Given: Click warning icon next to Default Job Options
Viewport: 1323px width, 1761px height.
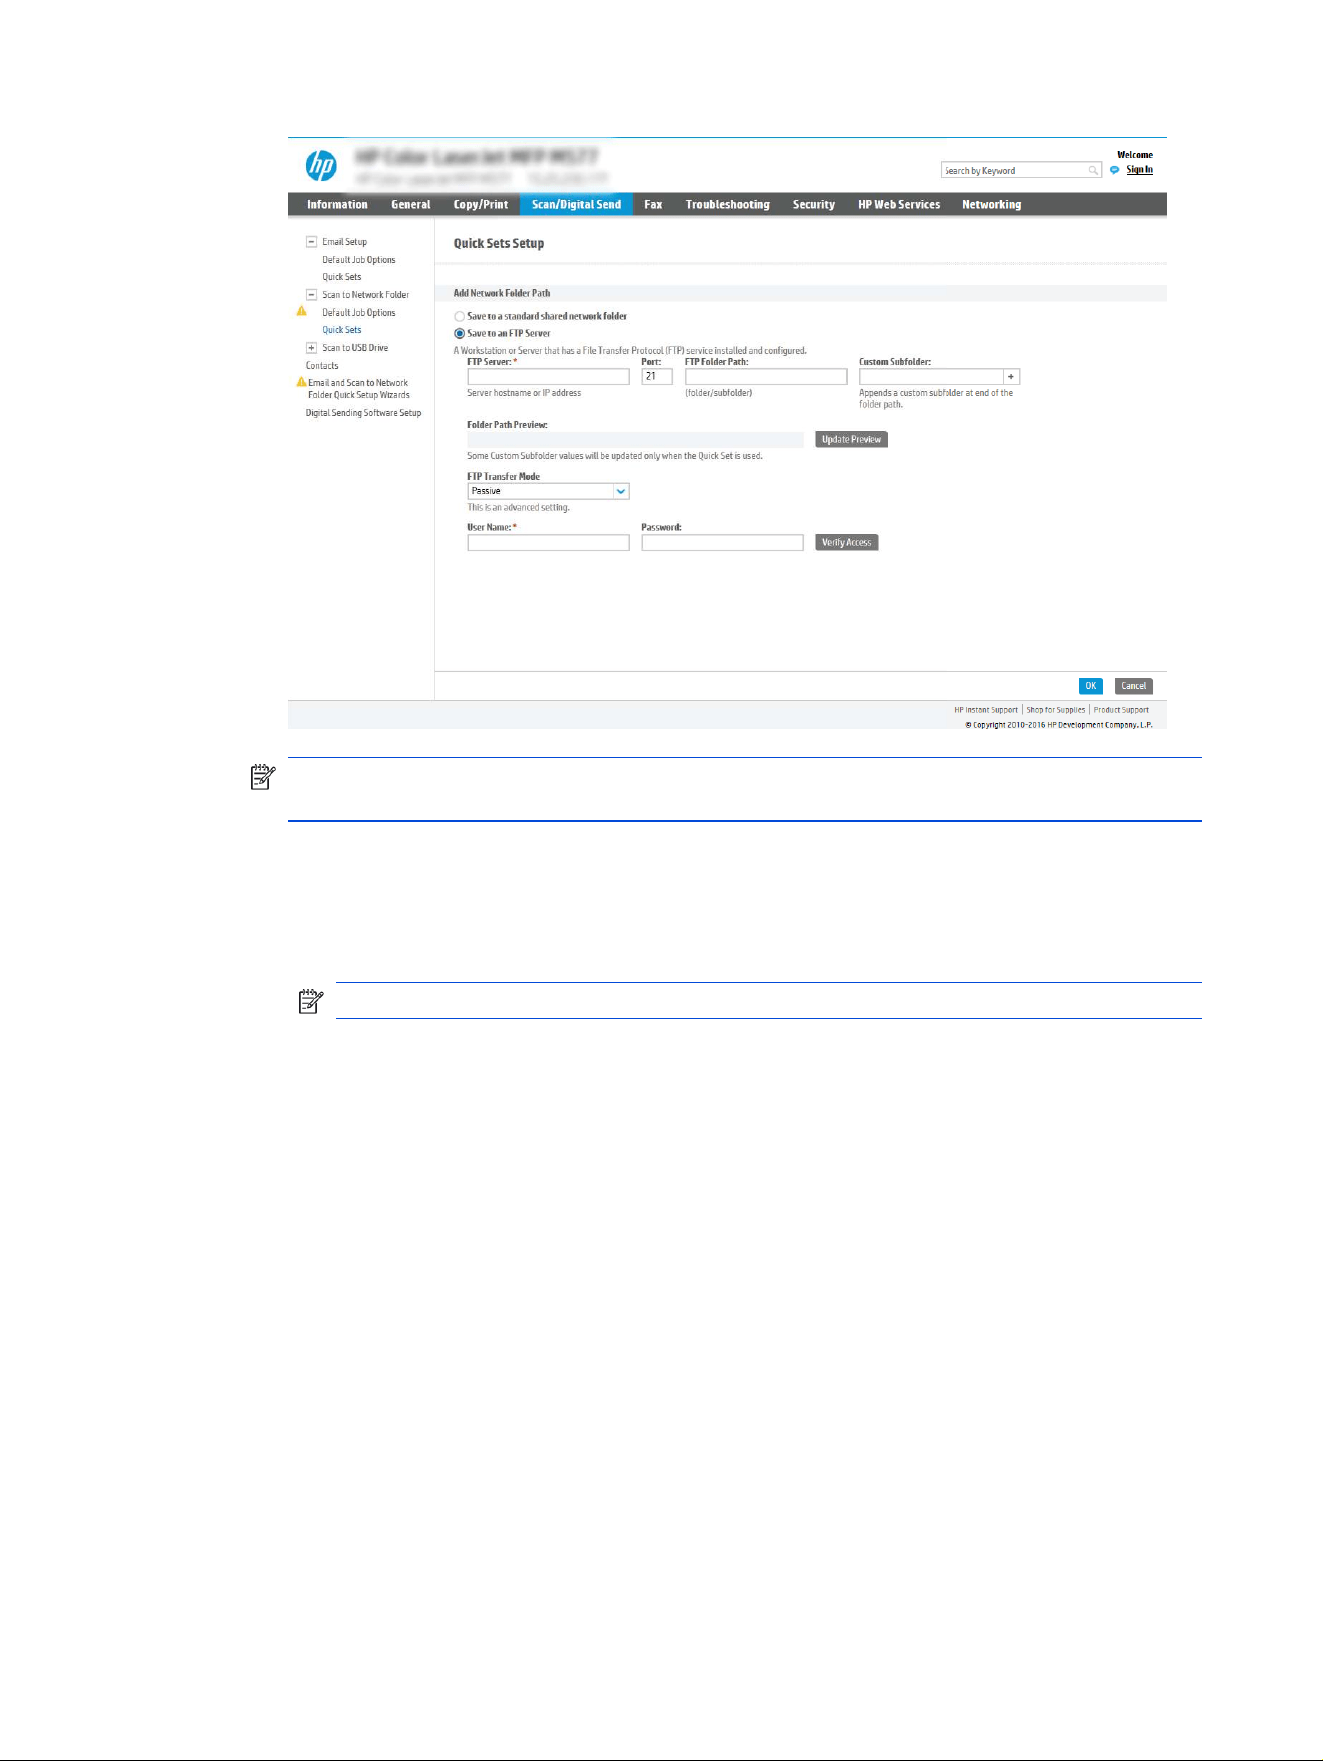Looking at the screenshot, I should pyautogui.click(x=302, y=312).
